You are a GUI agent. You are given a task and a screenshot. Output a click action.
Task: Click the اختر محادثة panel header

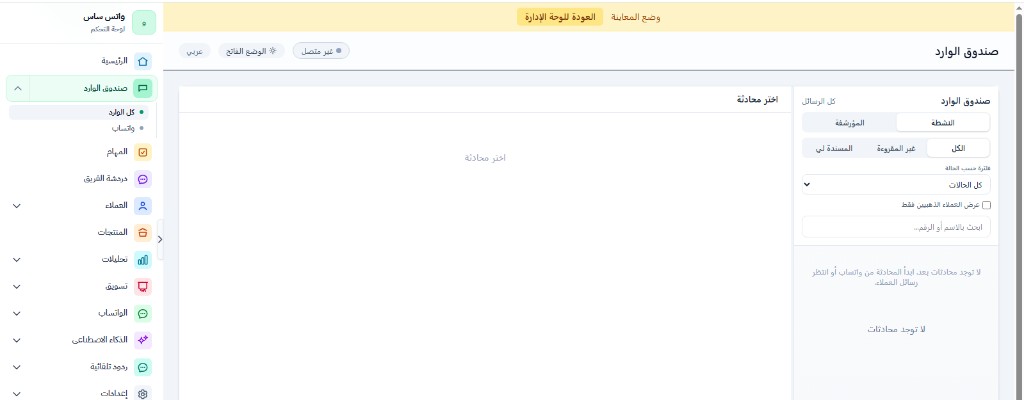pos(757,99)
